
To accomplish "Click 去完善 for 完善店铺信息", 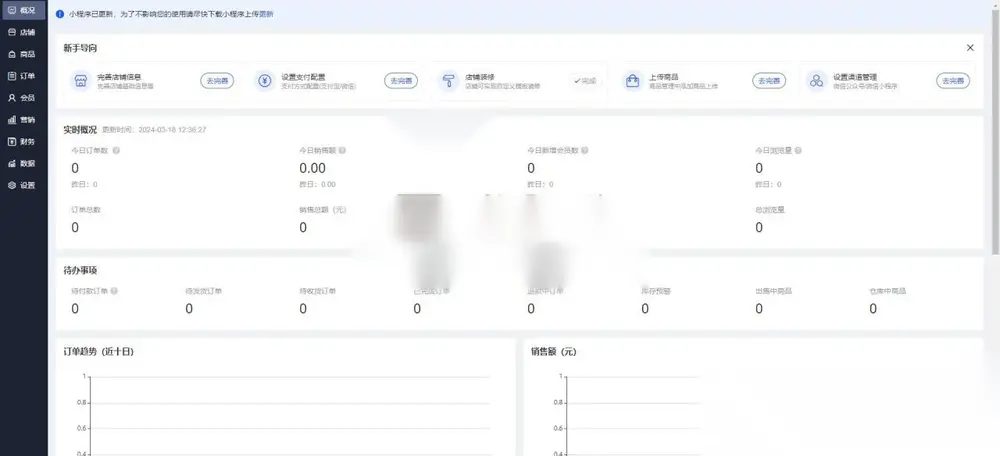I will 217,81.
